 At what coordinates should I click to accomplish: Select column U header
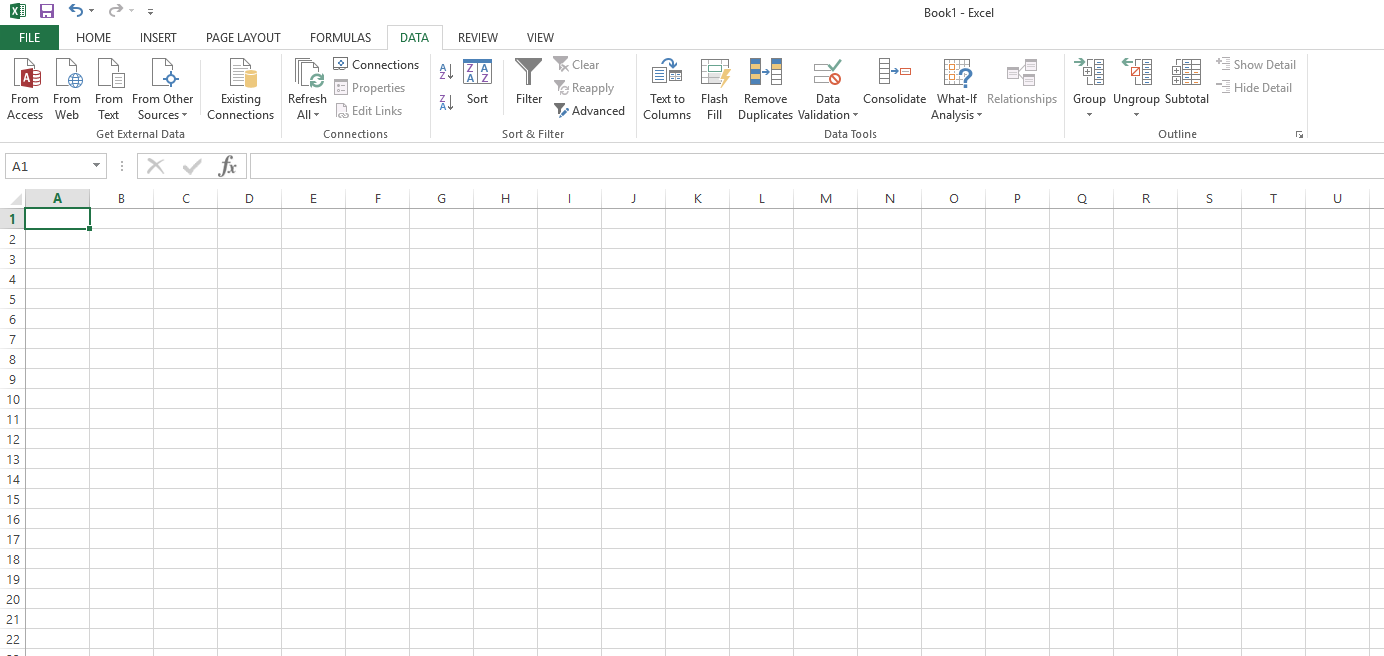(x=1337, y=198)
